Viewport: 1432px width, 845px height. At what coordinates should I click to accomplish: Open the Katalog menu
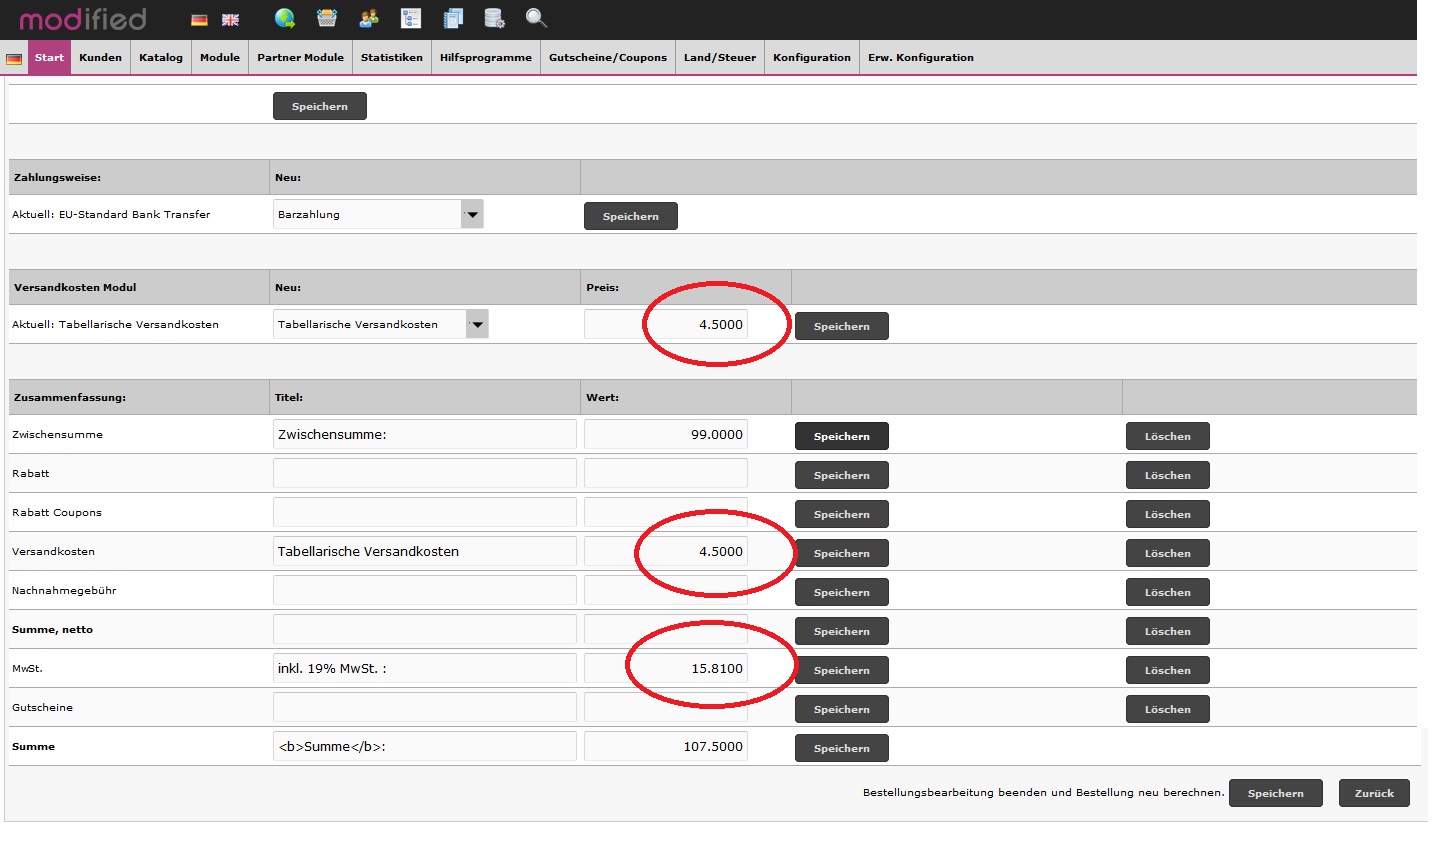click(161, 58)
